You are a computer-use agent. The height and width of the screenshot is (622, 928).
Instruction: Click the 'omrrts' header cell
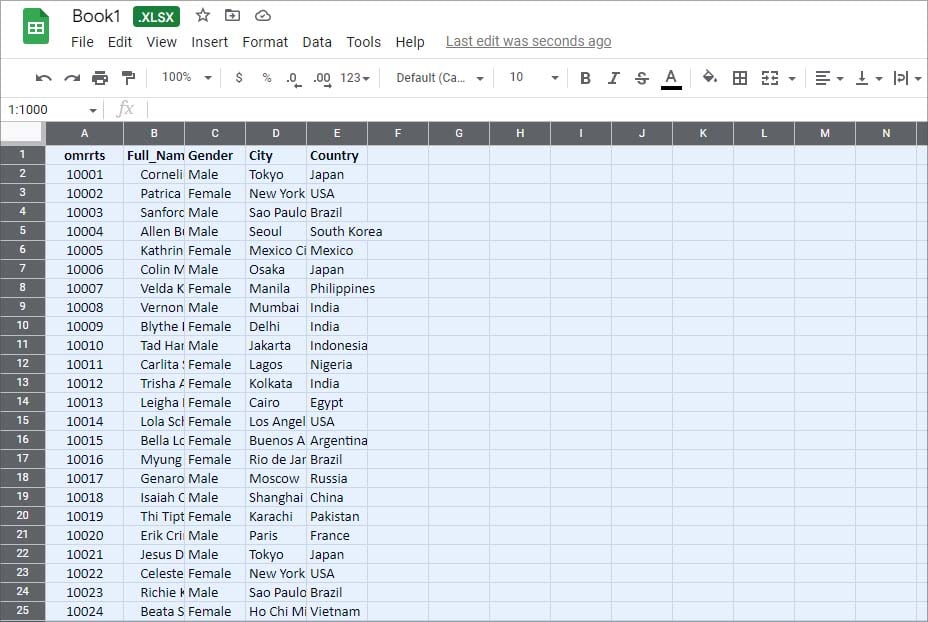click(85, 156)
